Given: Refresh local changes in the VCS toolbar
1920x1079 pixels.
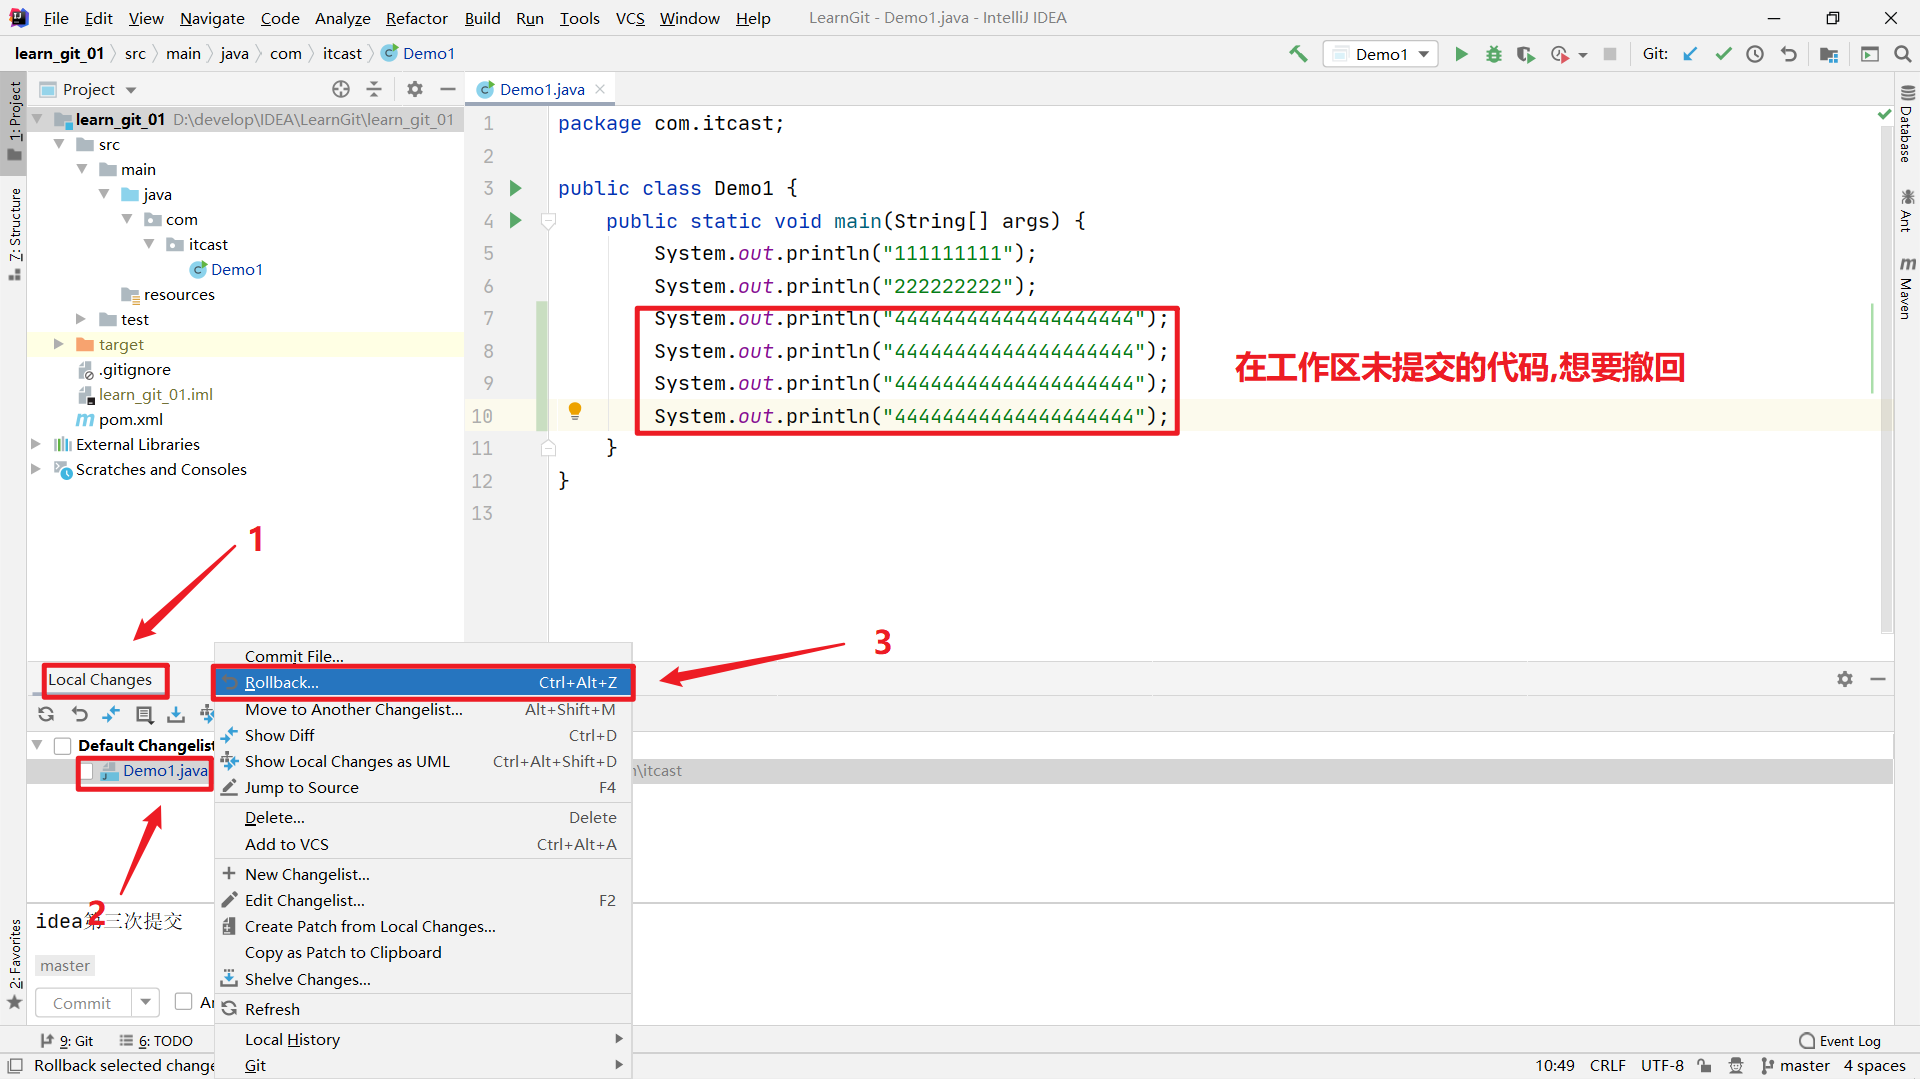Looking at the screenshot, I should click(46, 714).
